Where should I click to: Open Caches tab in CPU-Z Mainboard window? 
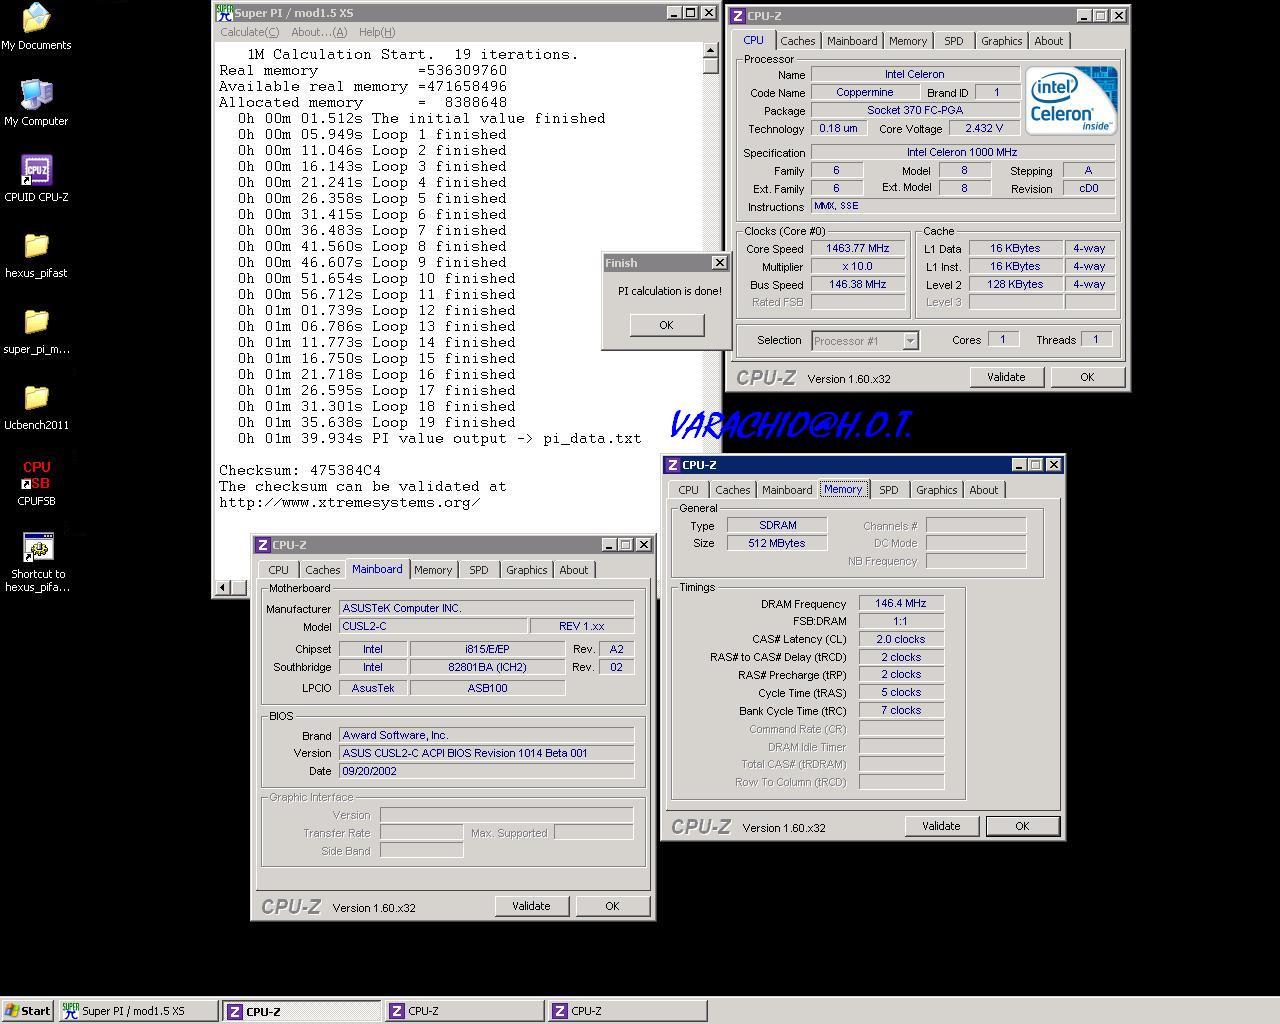[322, 570]
